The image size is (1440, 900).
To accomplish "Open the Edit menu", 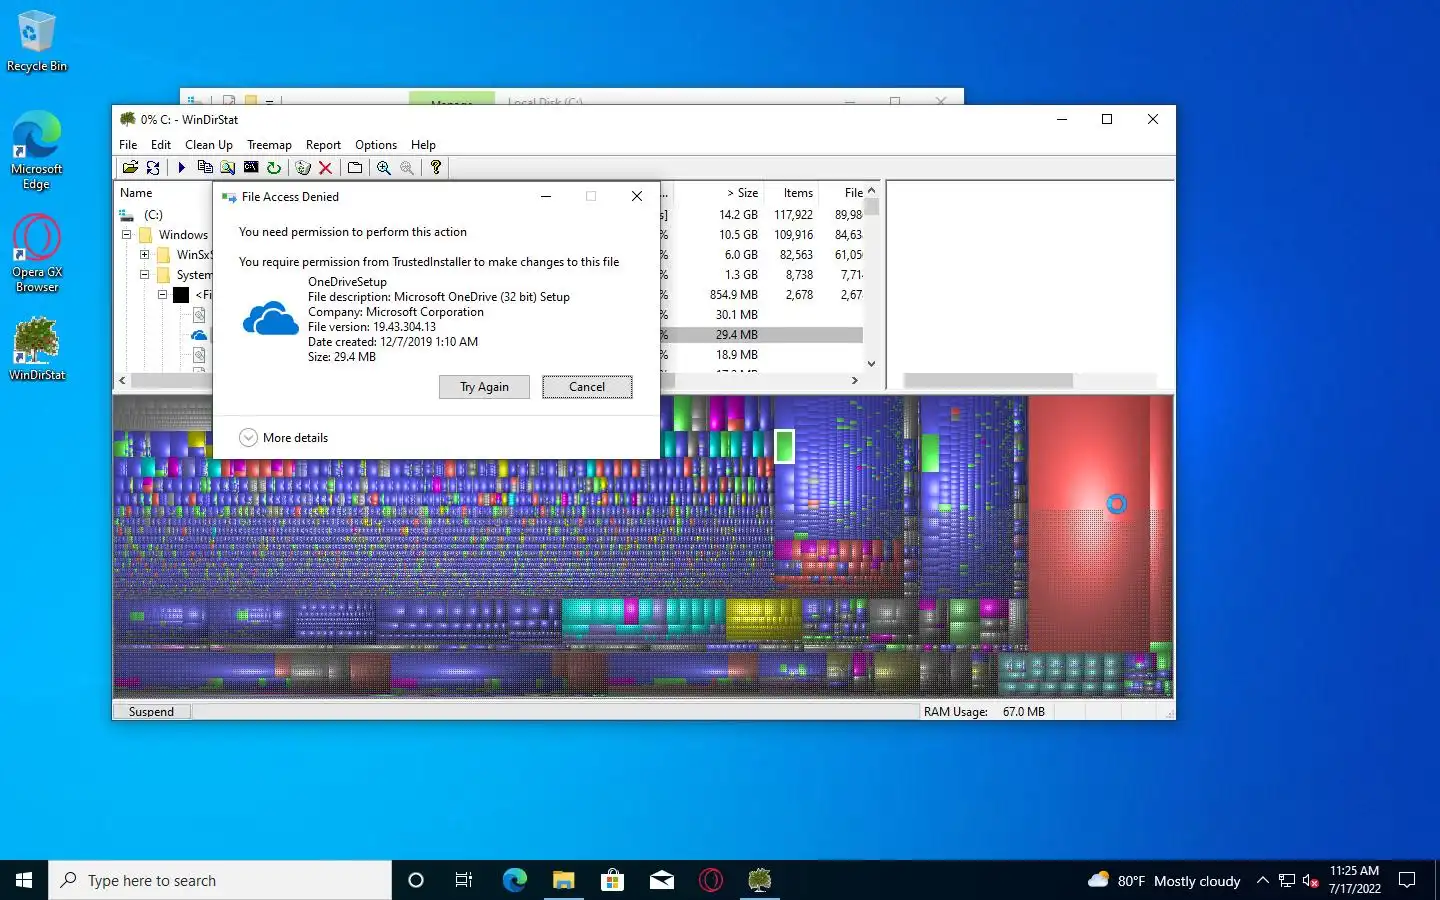I will pyautogui.click(x=161, y=145).
